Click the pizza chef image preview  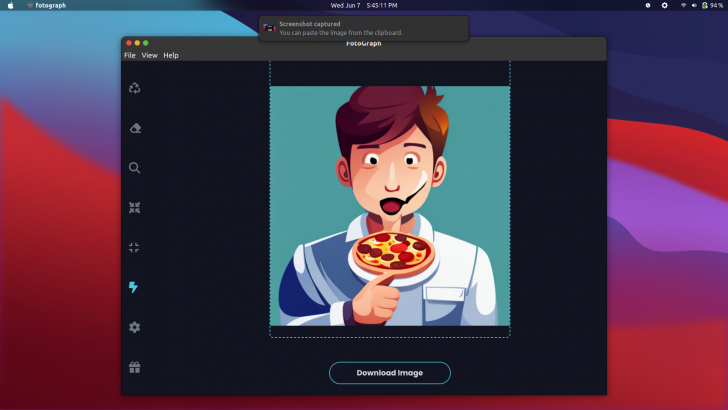point(390,206)
